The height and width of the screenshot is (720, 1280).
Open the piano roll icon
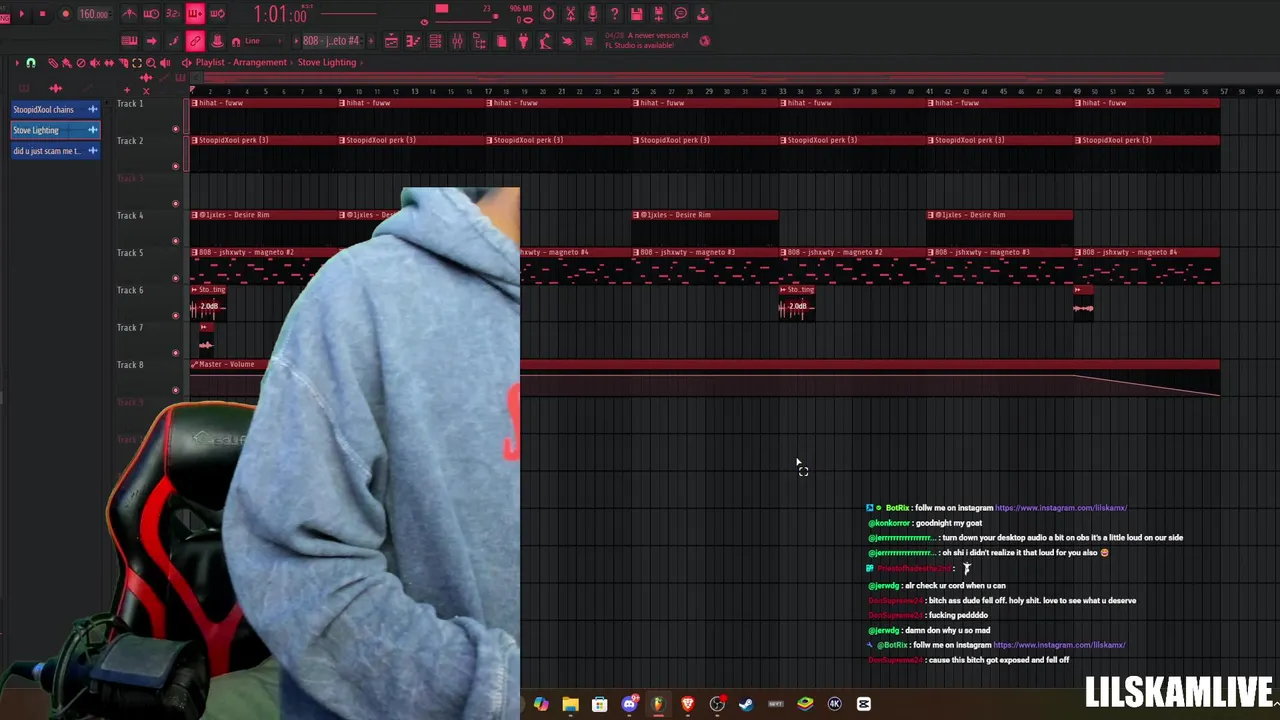[x=413, y=41]
